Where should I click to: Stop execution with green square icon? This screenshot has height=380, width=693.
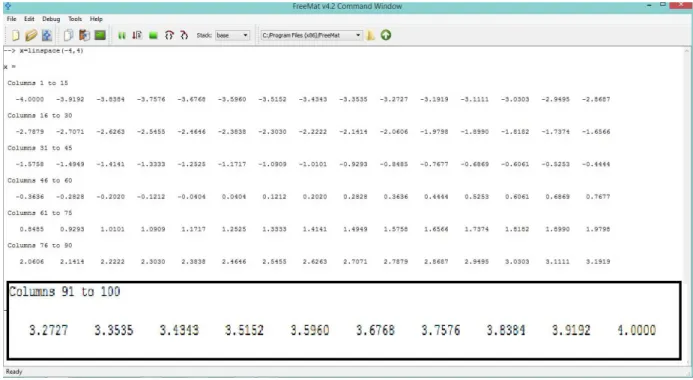[x=153, y=36]
